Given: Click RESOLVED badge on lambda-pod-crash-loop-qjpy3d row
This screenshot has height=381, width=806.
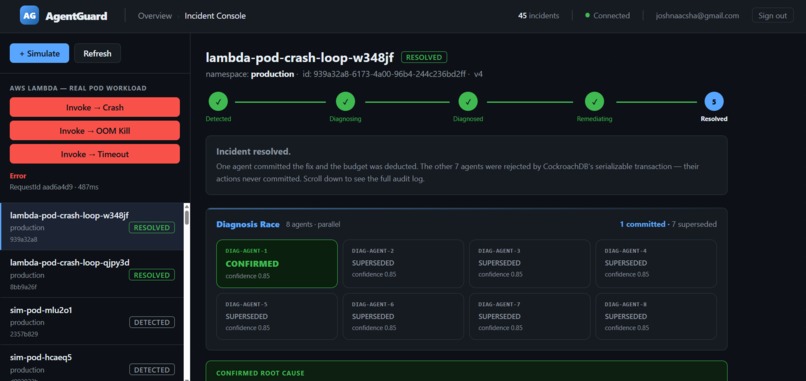Looking at the screenshot, I should 152,275.
